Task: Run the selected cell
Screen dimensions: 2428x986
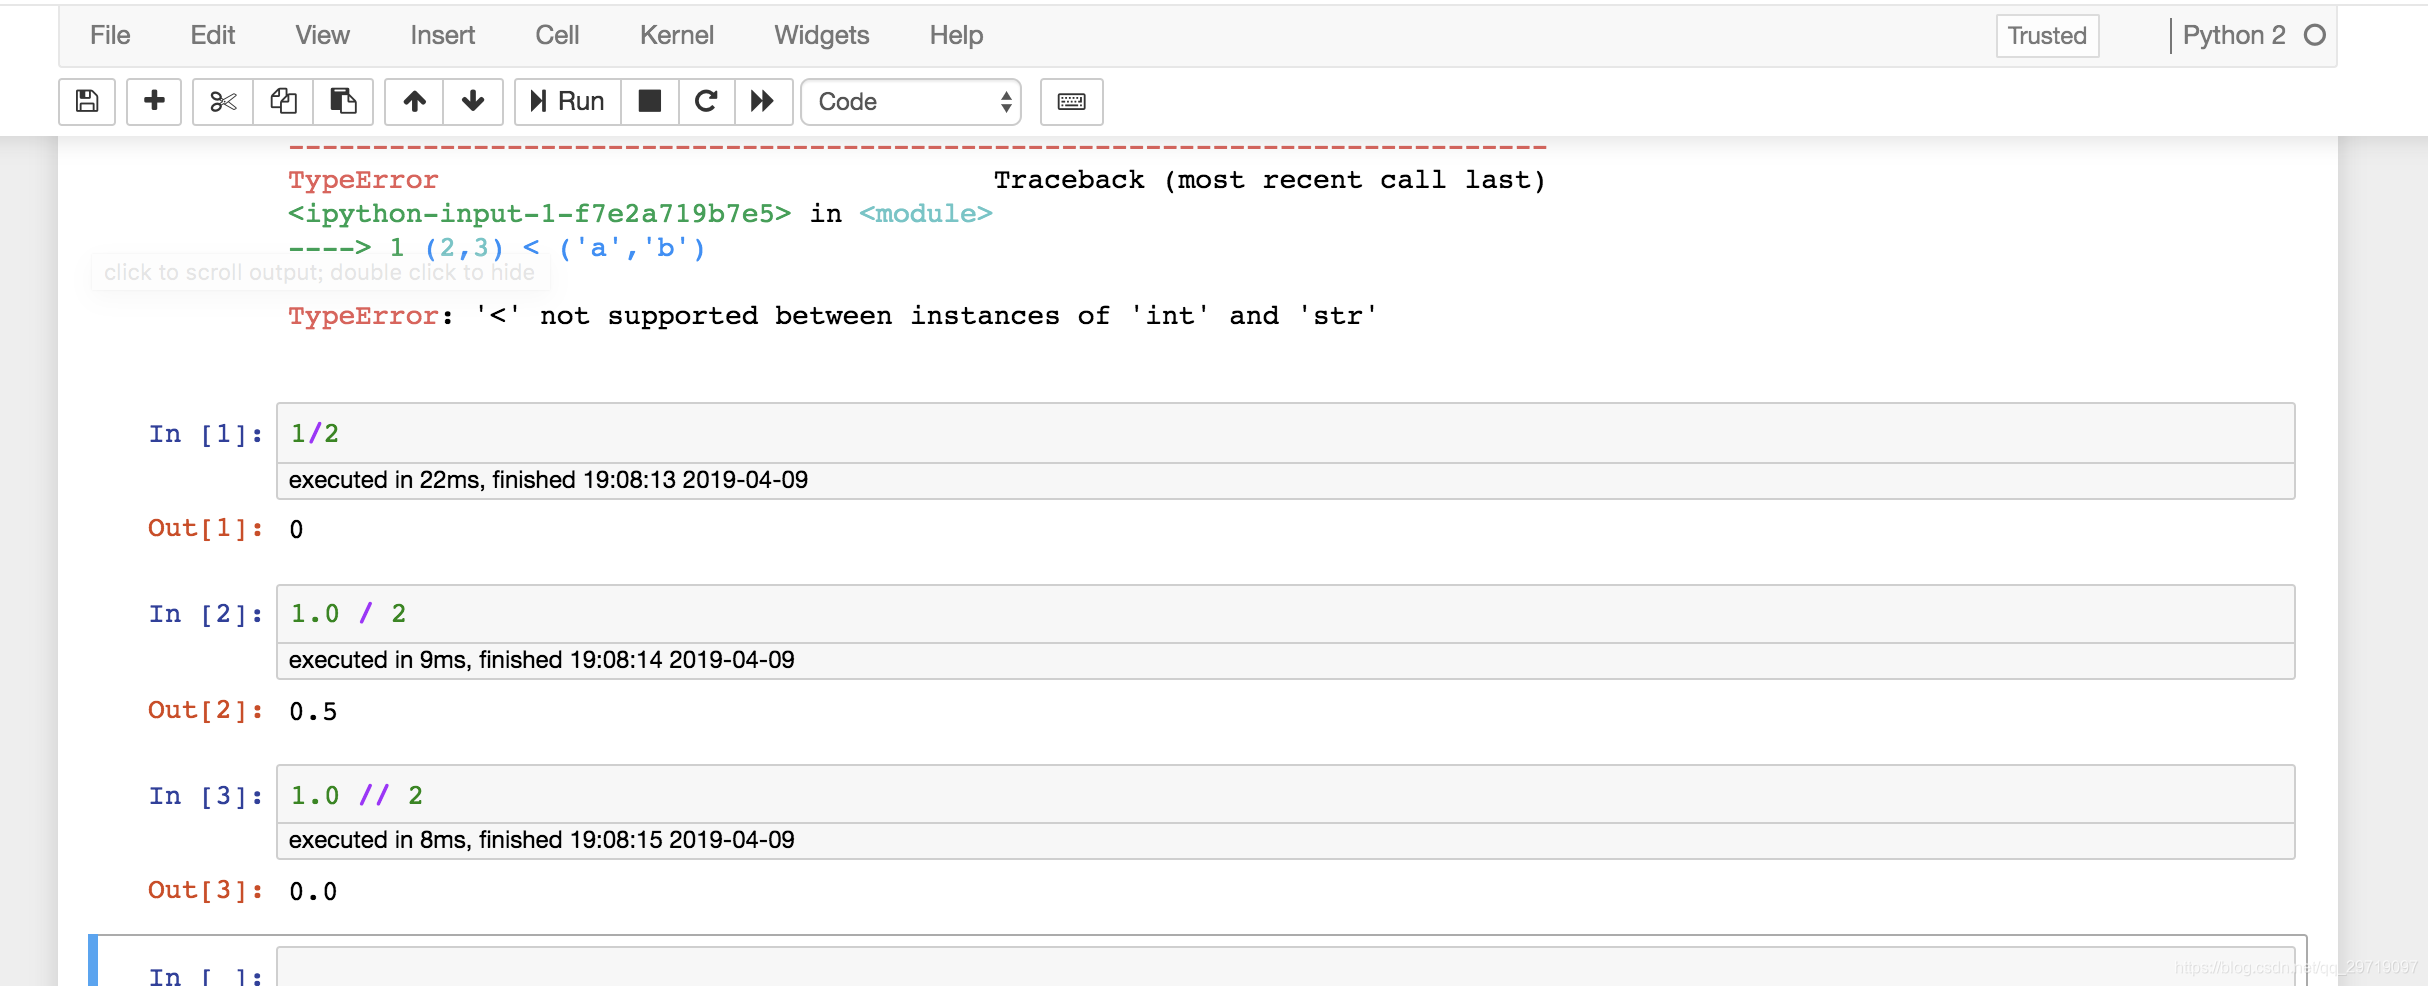Action: pos(568,101)
